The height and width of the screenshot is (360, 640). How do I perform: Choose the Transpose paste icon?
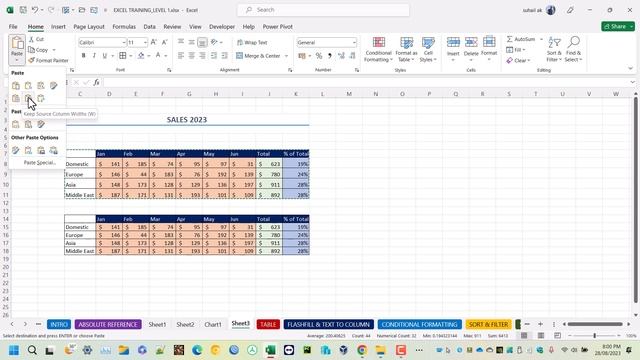tap(41, 98)
